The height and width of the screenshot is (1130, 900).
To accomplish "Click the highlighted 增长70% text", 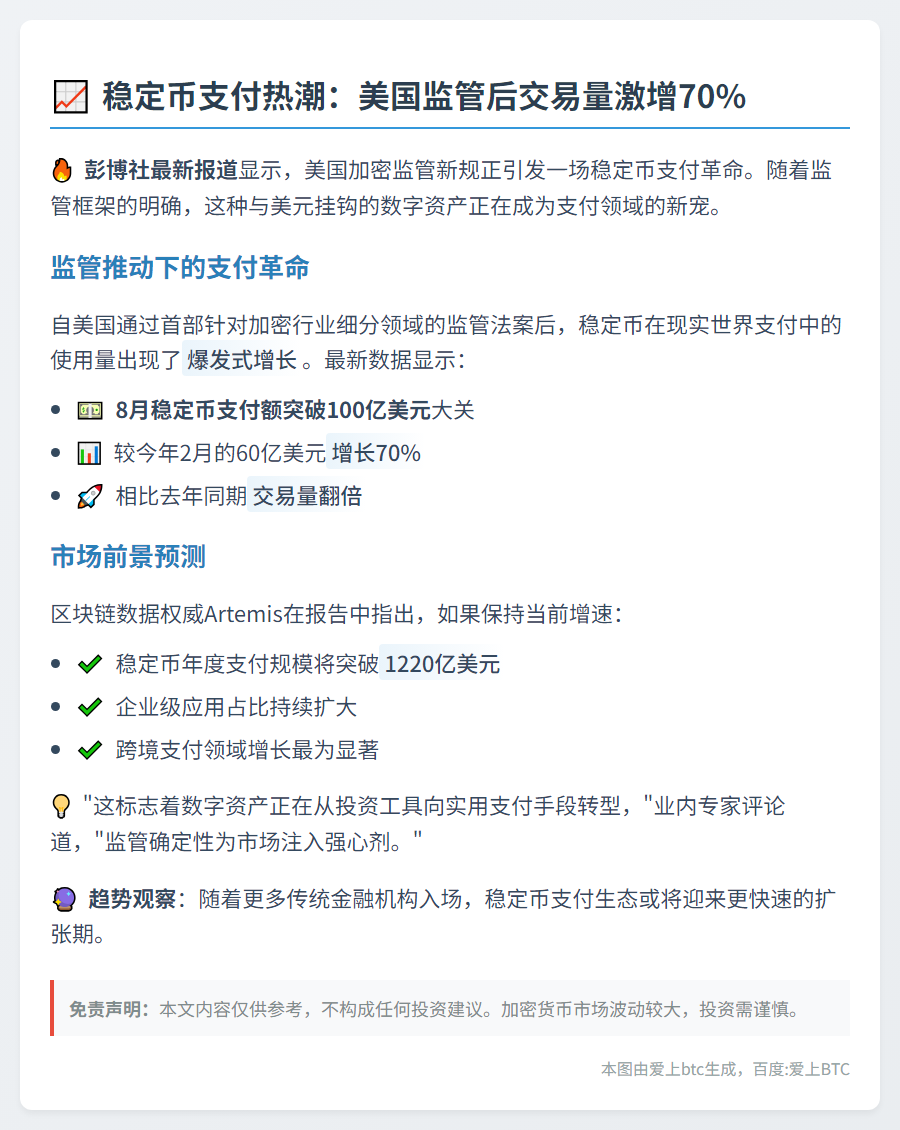I will pos(376,454).
